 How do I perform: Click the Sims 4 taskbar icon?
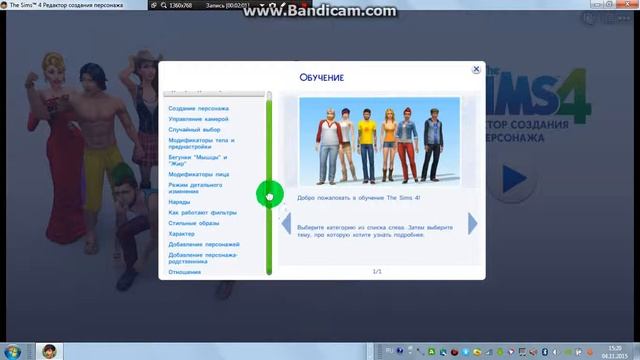(49, 351)
